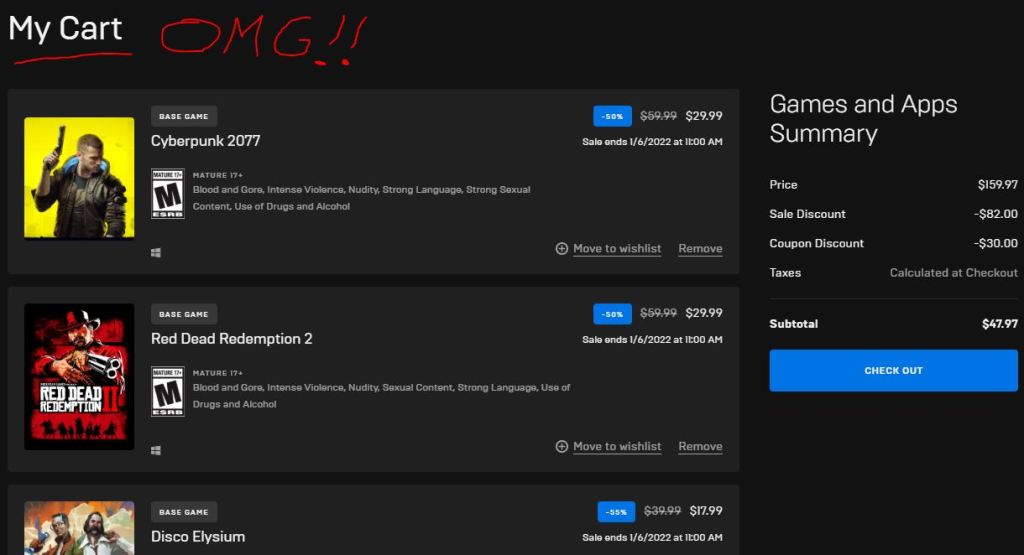Remove Red Dead Redemption 2 from the cart
1024x555 pixels.
[x=700, y=447]
